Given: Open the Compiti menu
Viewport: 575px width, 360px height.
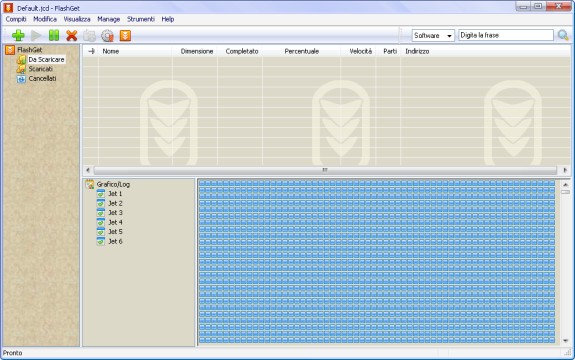Looking at the screenshot, I should [16, 19].
